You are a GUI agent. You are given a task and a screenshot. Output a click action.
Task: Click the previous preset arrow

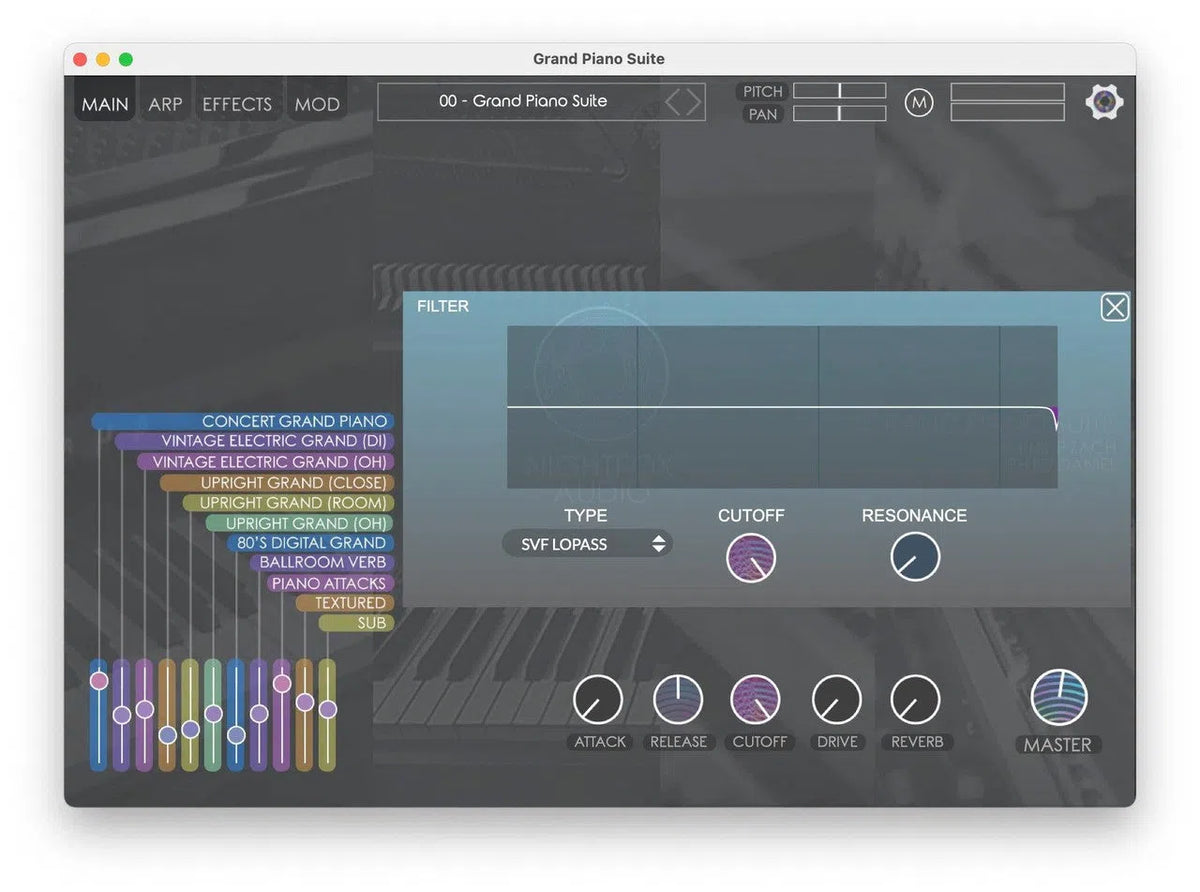pyautogui.click(x=675, y=101)
